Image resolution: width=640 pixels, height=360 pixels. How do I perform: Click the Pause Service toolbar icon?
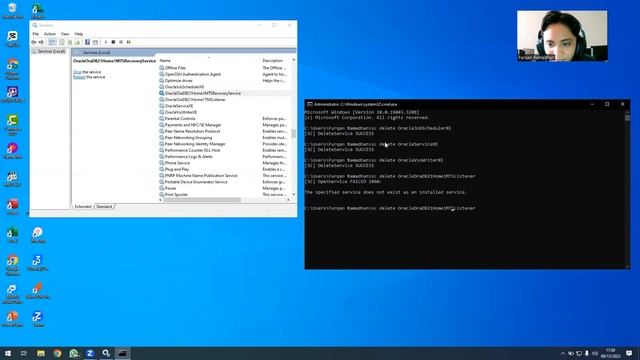point(121,42)
